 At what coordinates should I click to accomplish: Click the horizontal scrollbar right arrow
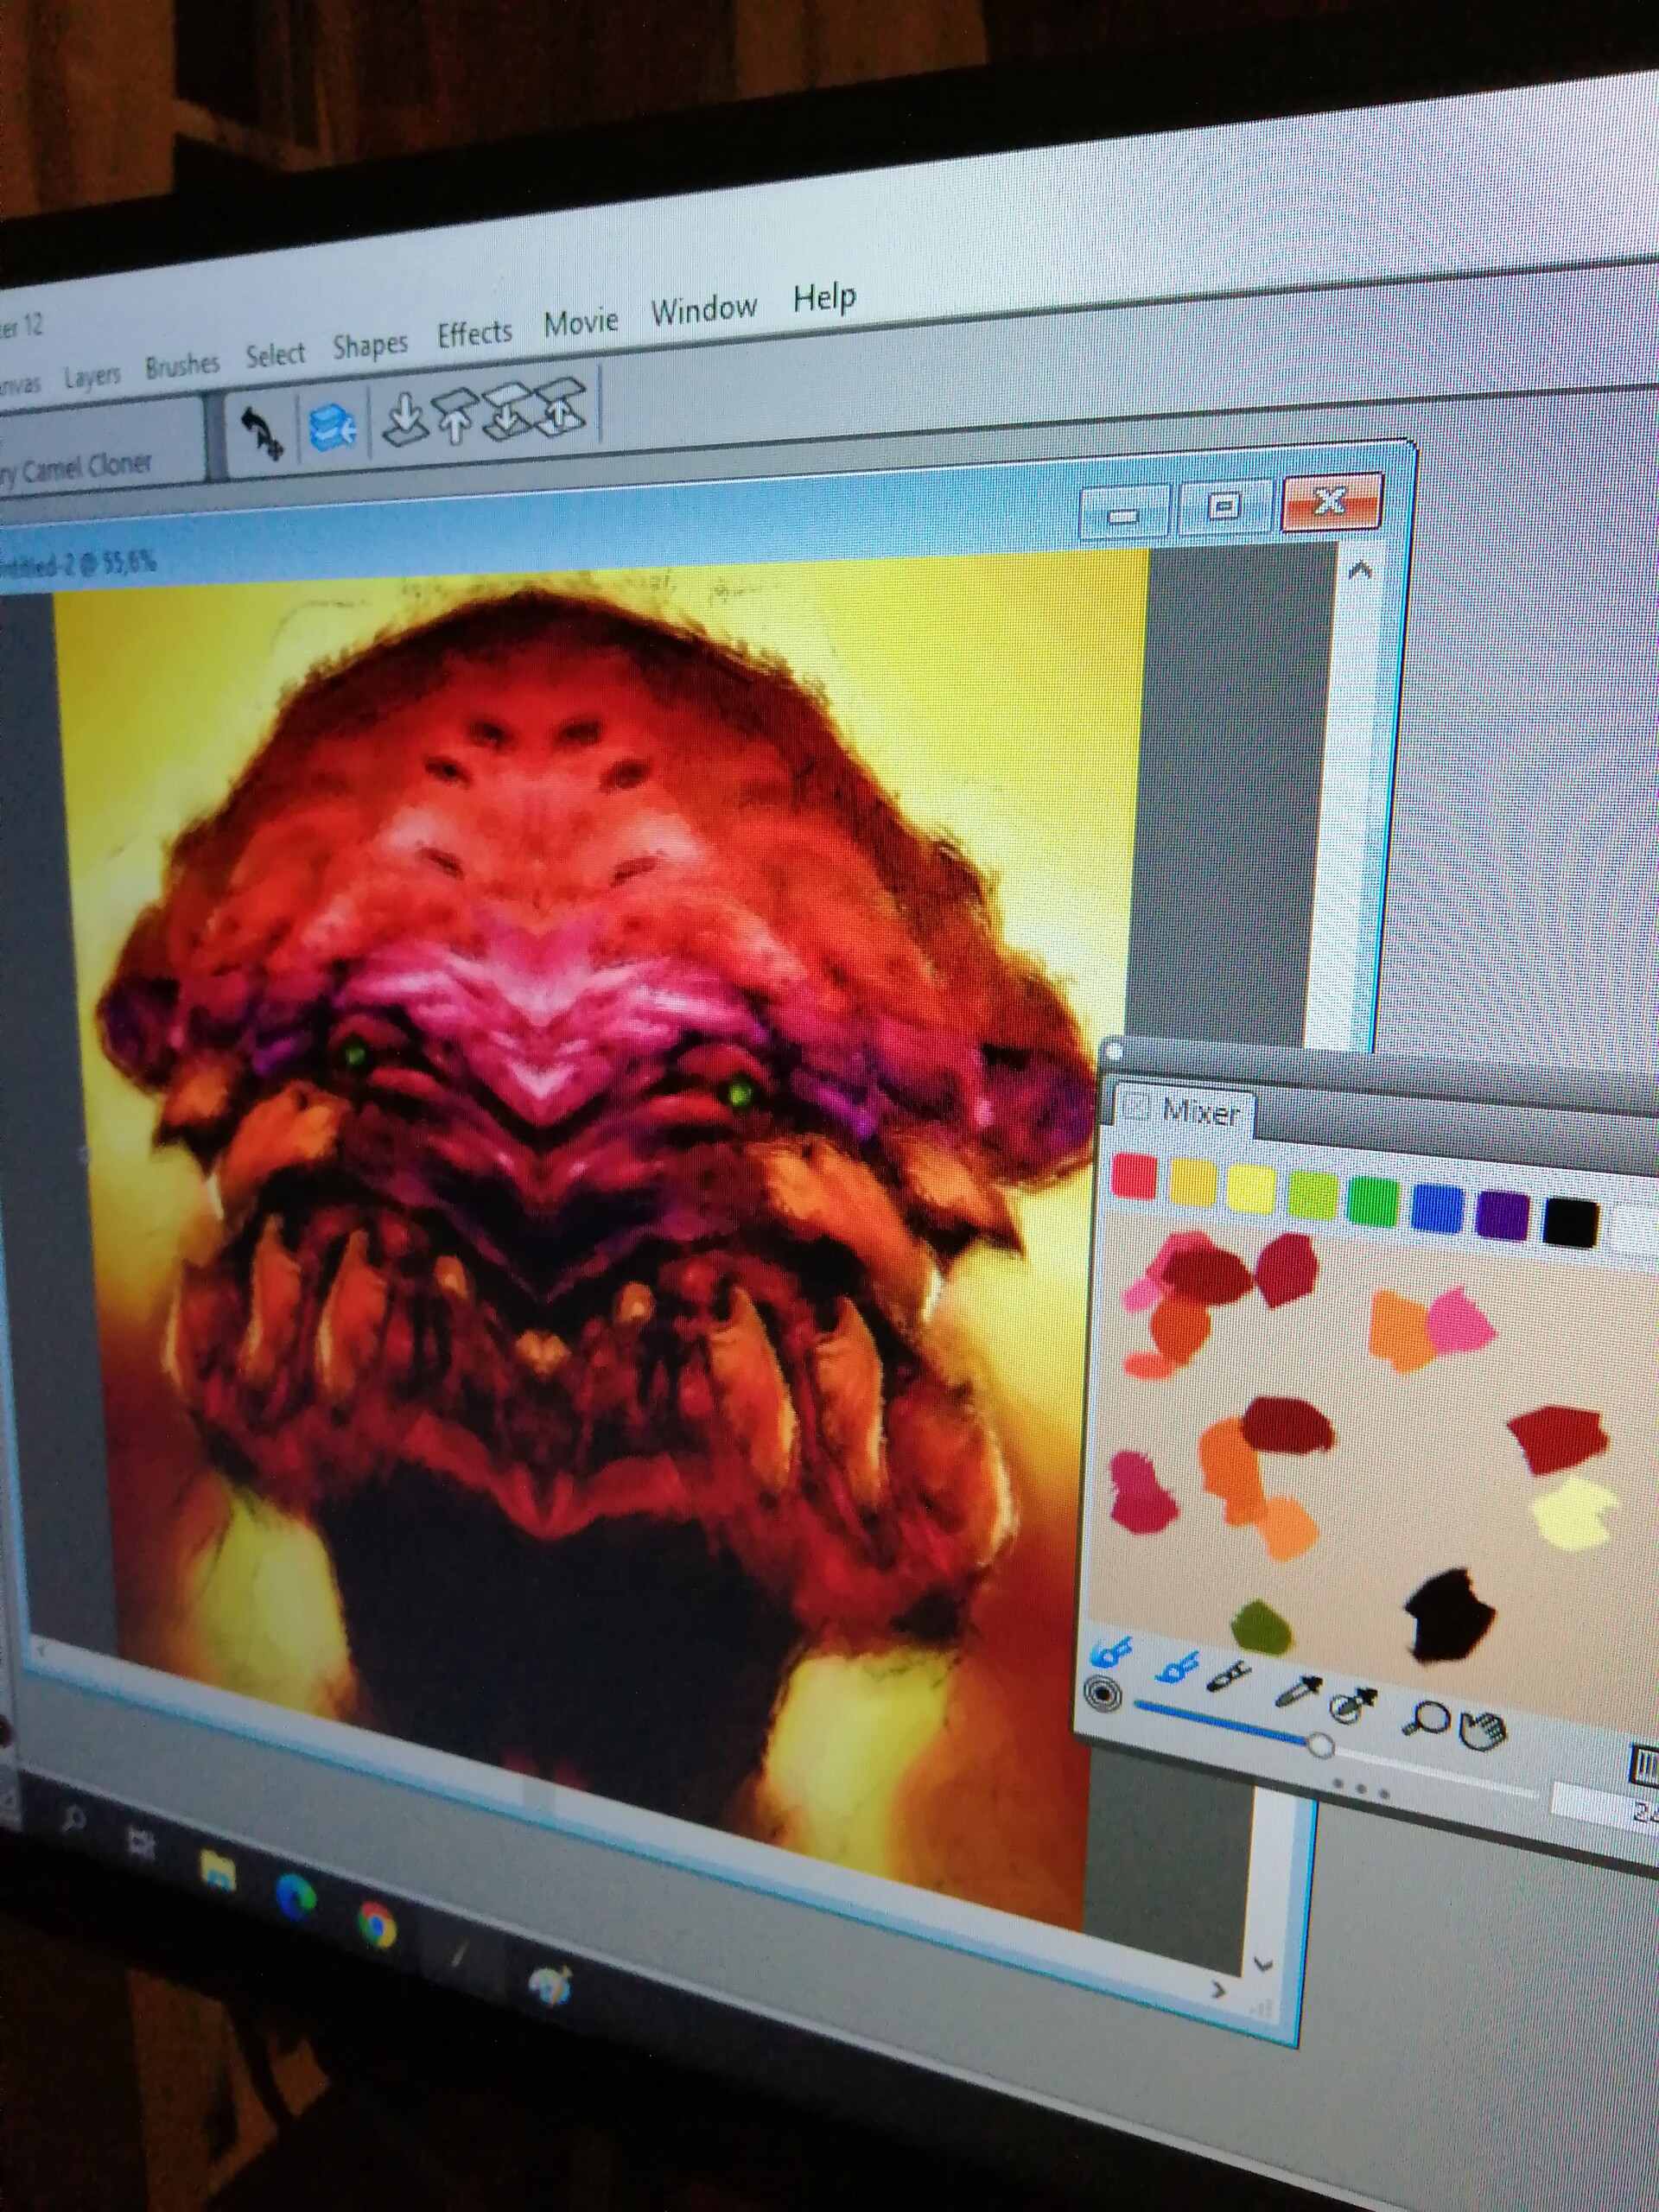(x=1219, y=1988)
